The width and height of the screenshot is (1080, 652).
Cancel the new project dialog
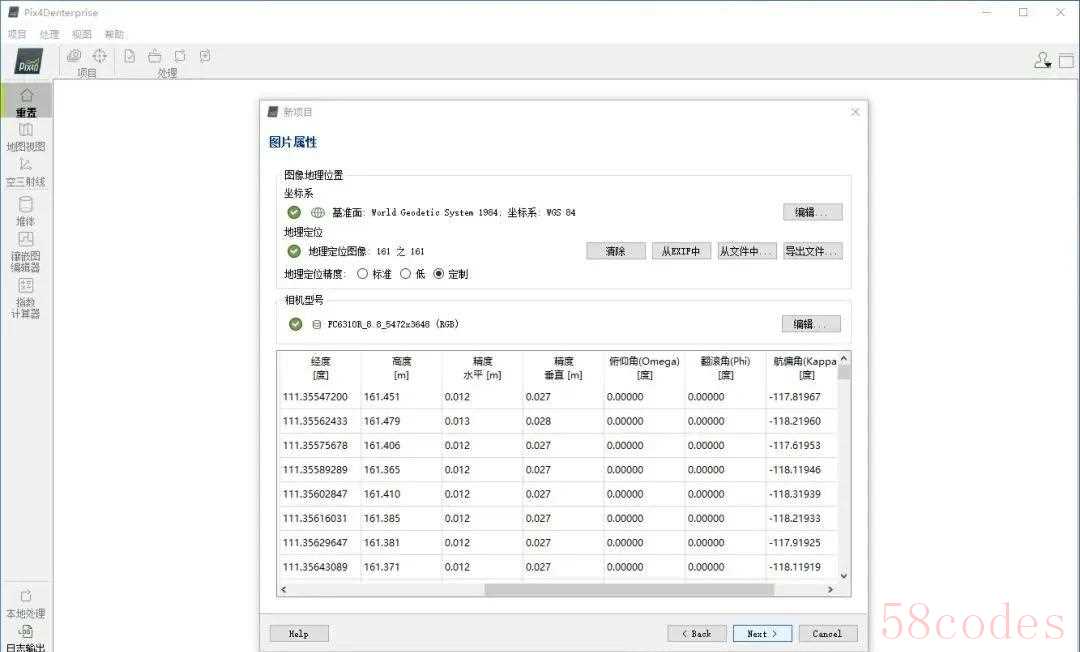(828, 633)
